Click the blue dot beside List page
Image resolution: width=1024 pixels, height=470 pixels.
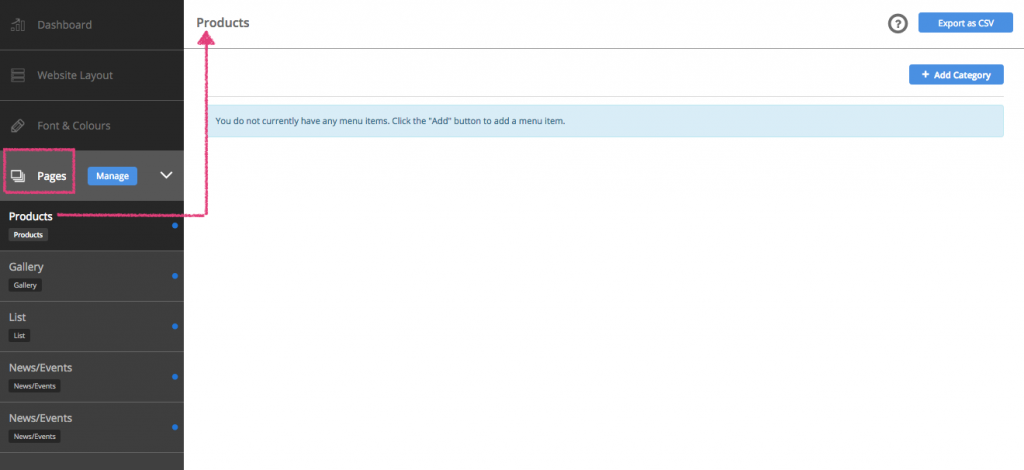click(175, 326)
